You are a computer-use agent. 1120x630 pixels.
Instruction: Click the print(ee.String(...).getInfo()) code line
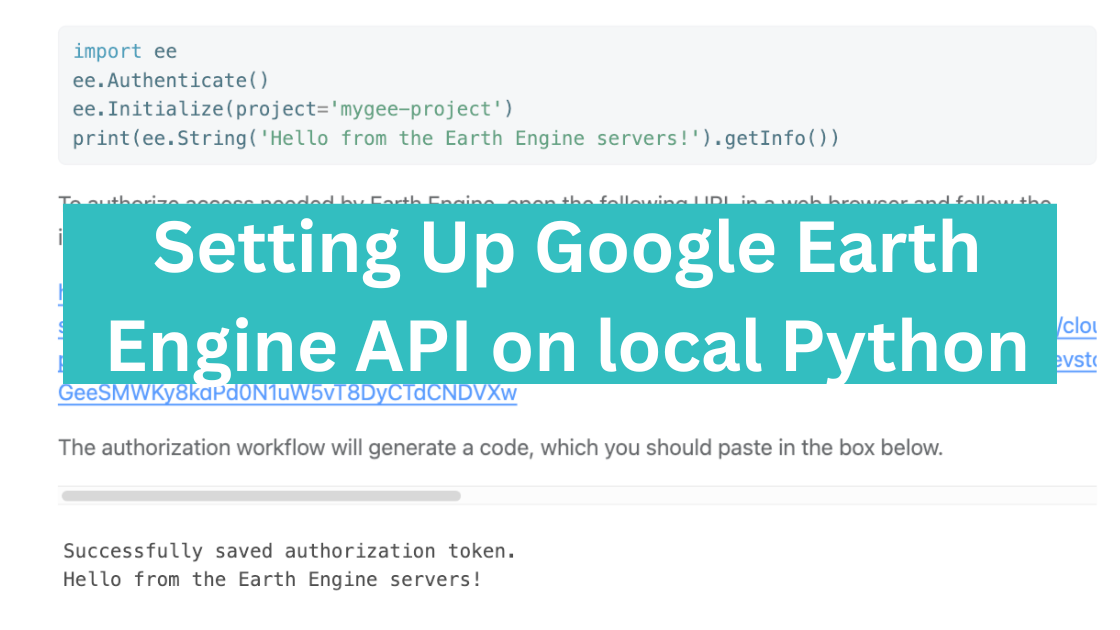tap(456, 138)
